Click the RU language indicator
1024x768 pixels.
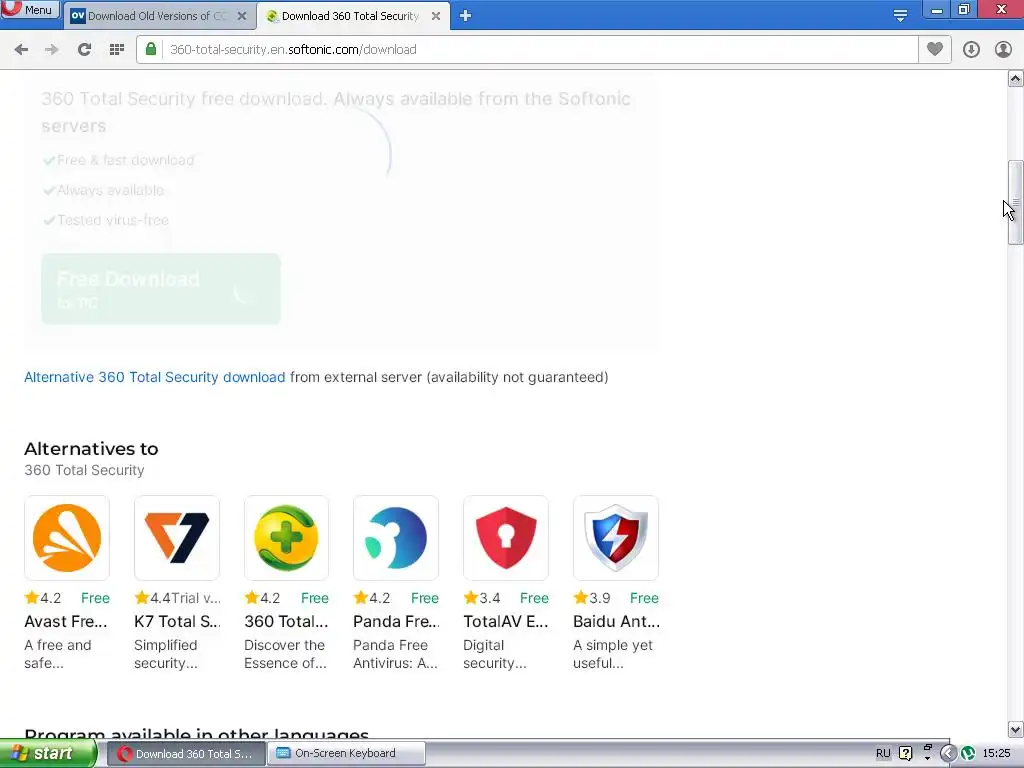click(883, 753)
